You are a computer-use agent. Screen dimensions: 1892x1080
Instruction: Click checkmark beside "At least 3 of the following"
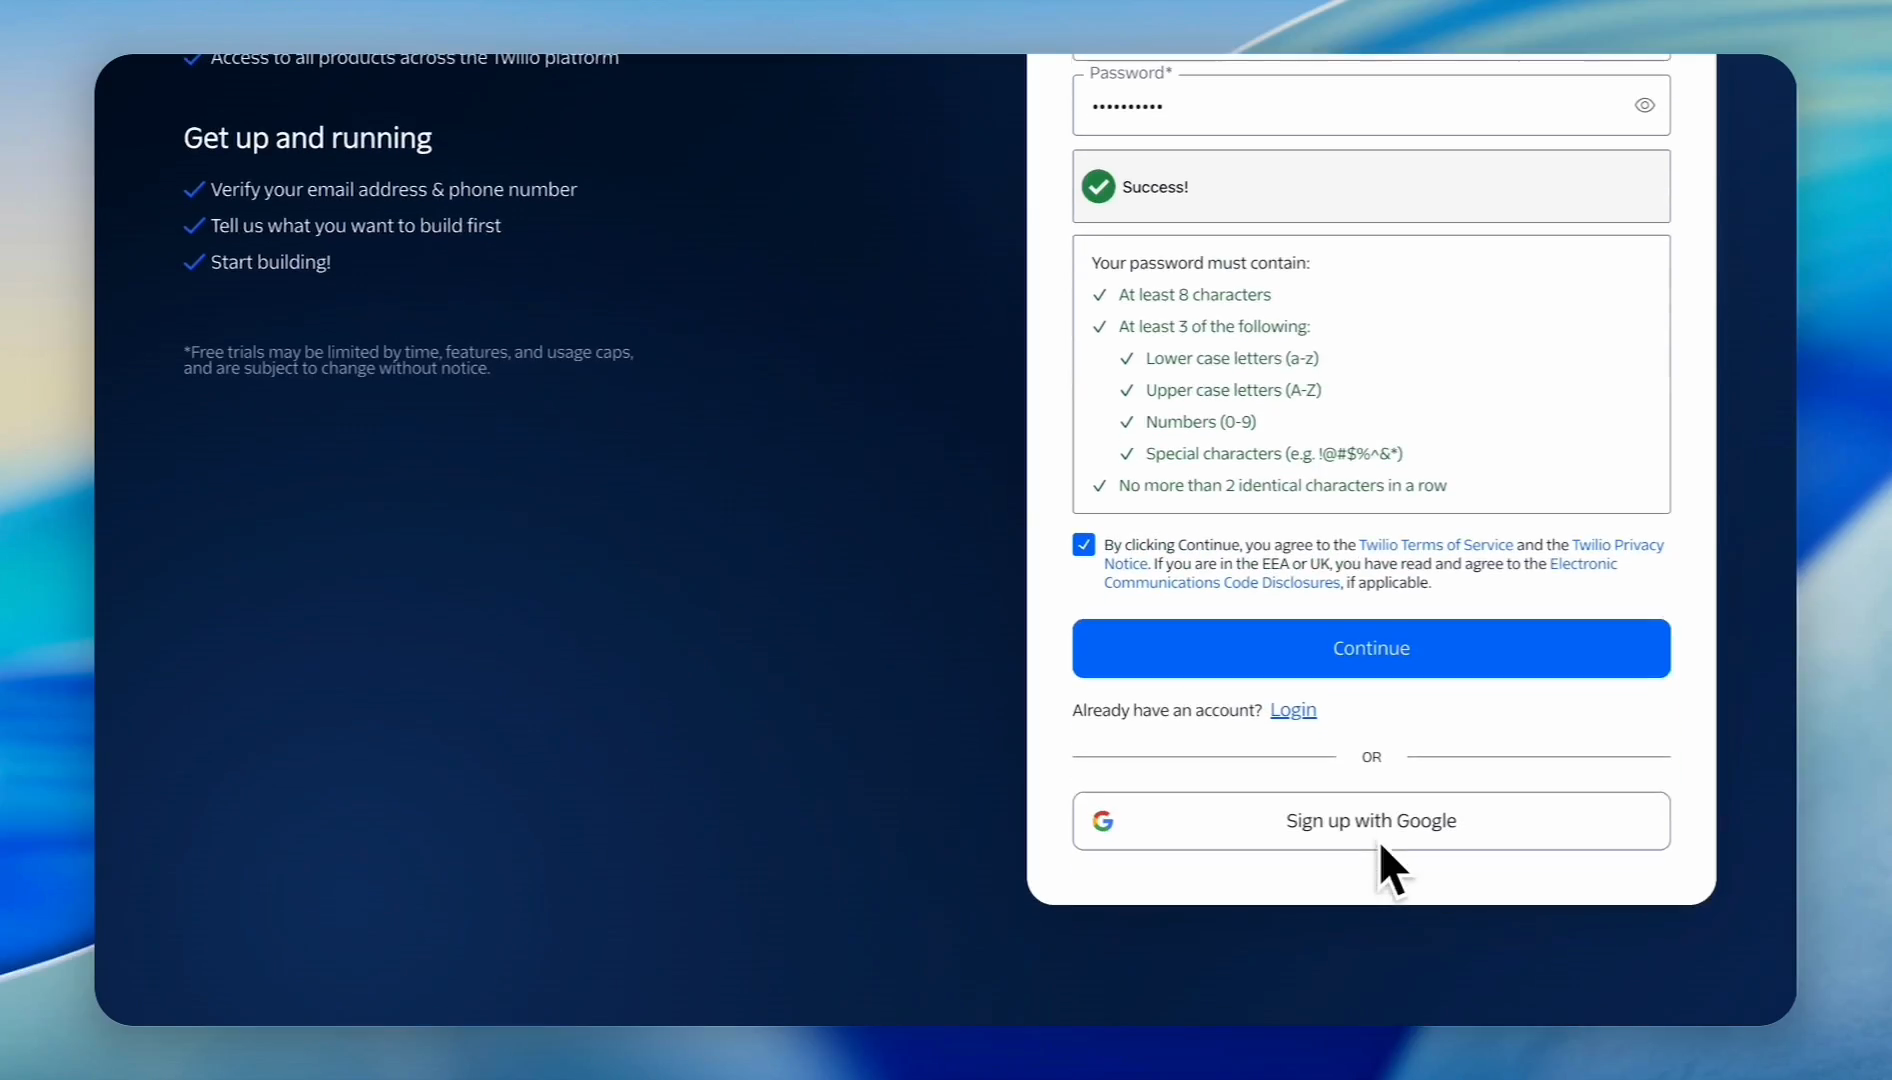(x=1099, y=327)
